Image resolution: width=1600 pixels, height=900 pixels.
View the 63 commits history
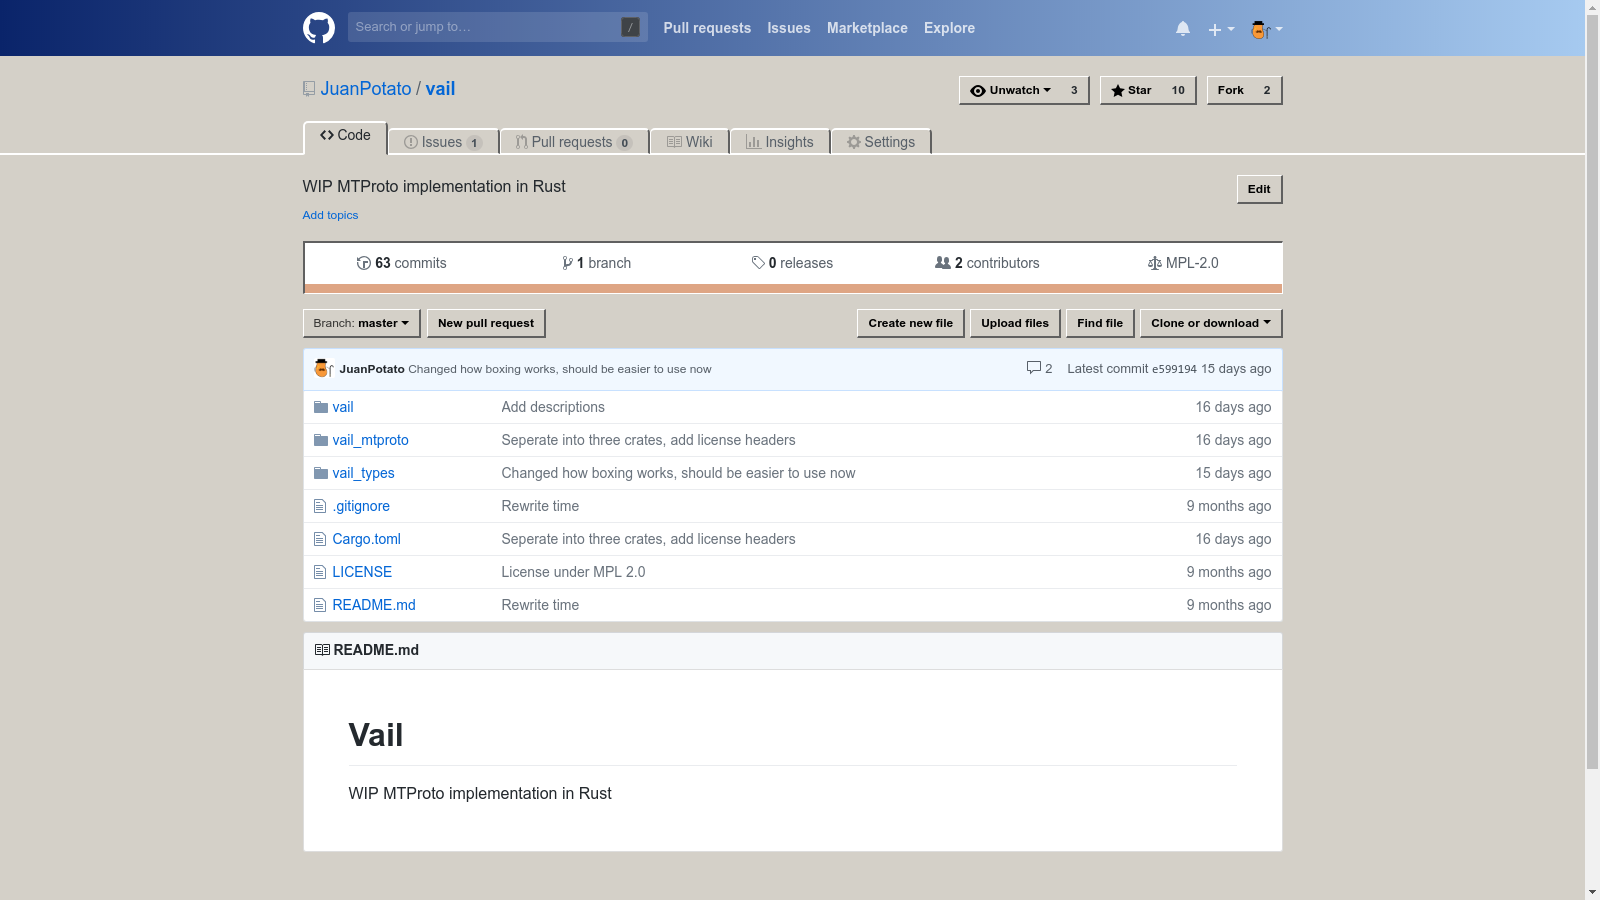(401, 263)
